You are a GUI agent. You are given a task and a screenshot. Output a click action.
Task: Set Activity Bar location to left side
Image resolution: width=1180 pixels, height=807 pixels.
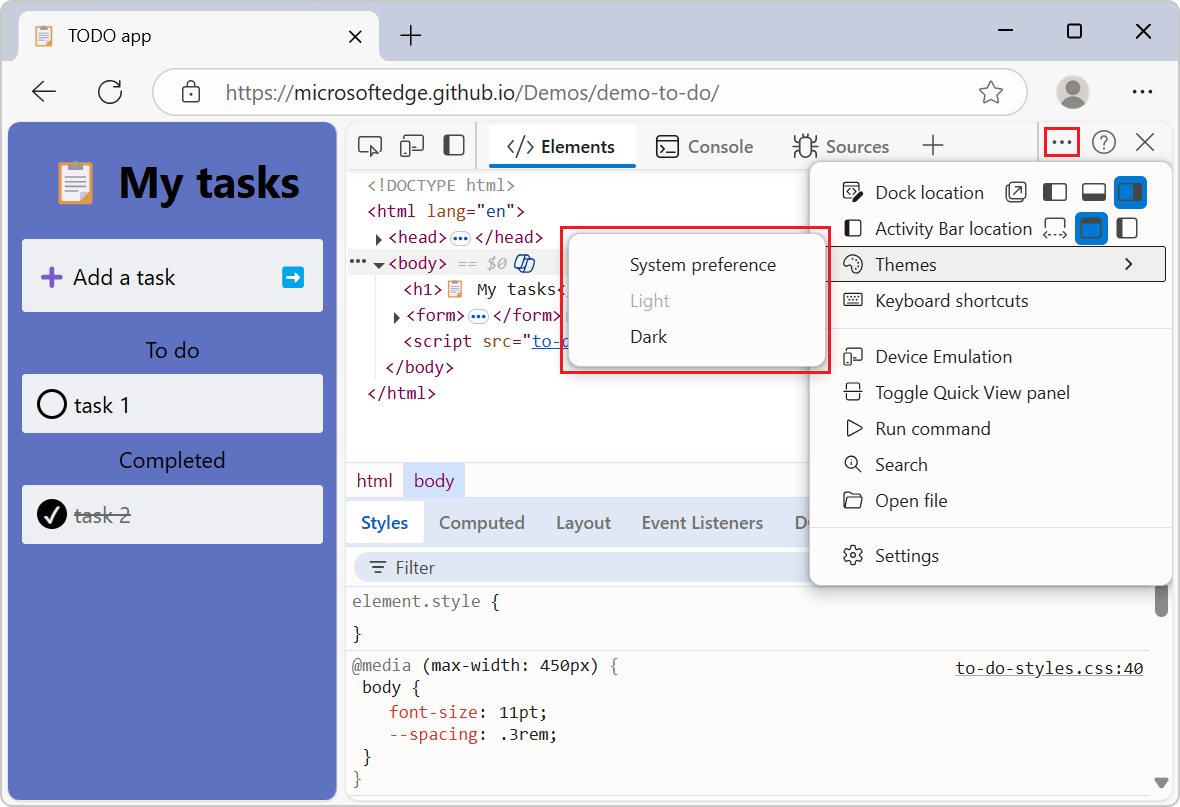1127,228
